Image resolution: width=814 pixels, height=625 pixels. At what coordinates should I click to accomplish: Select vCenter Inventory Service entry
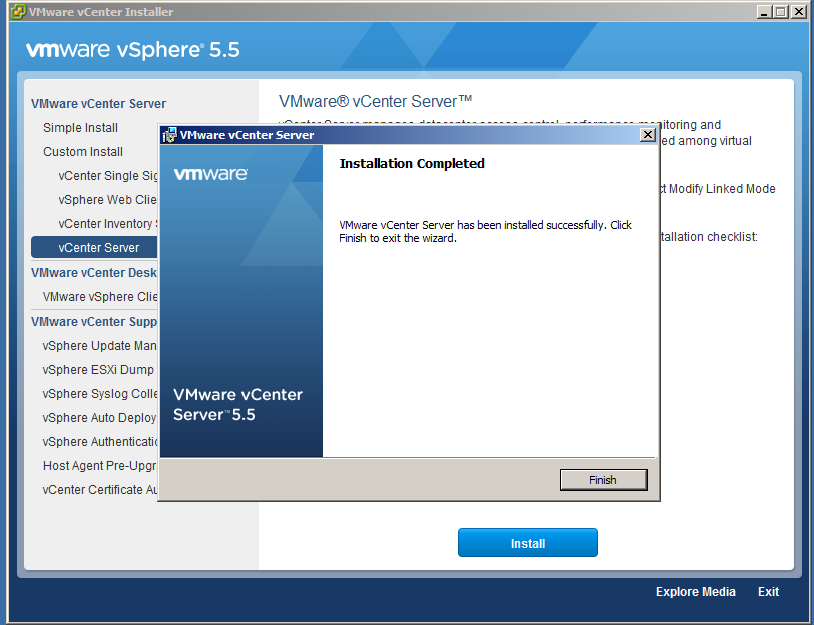[107, 224]
